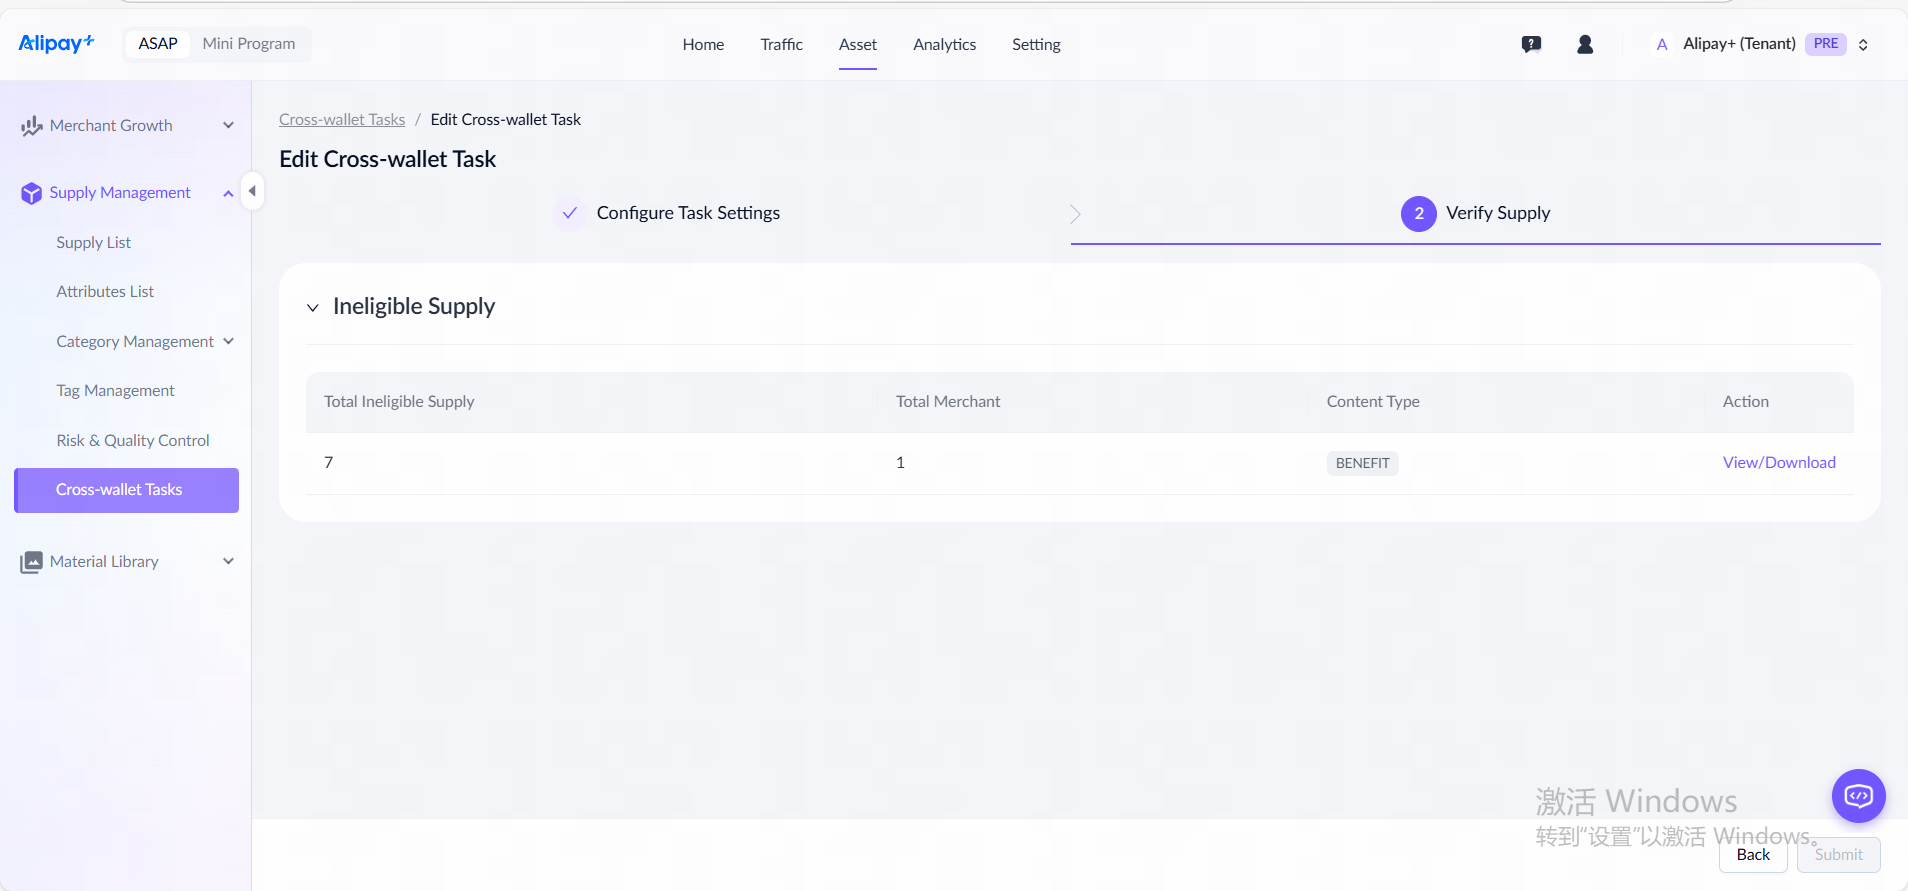Collapse the Ineligible Supply section
The width and height of the screenshot is (1908, 891).
click(313, 307)
